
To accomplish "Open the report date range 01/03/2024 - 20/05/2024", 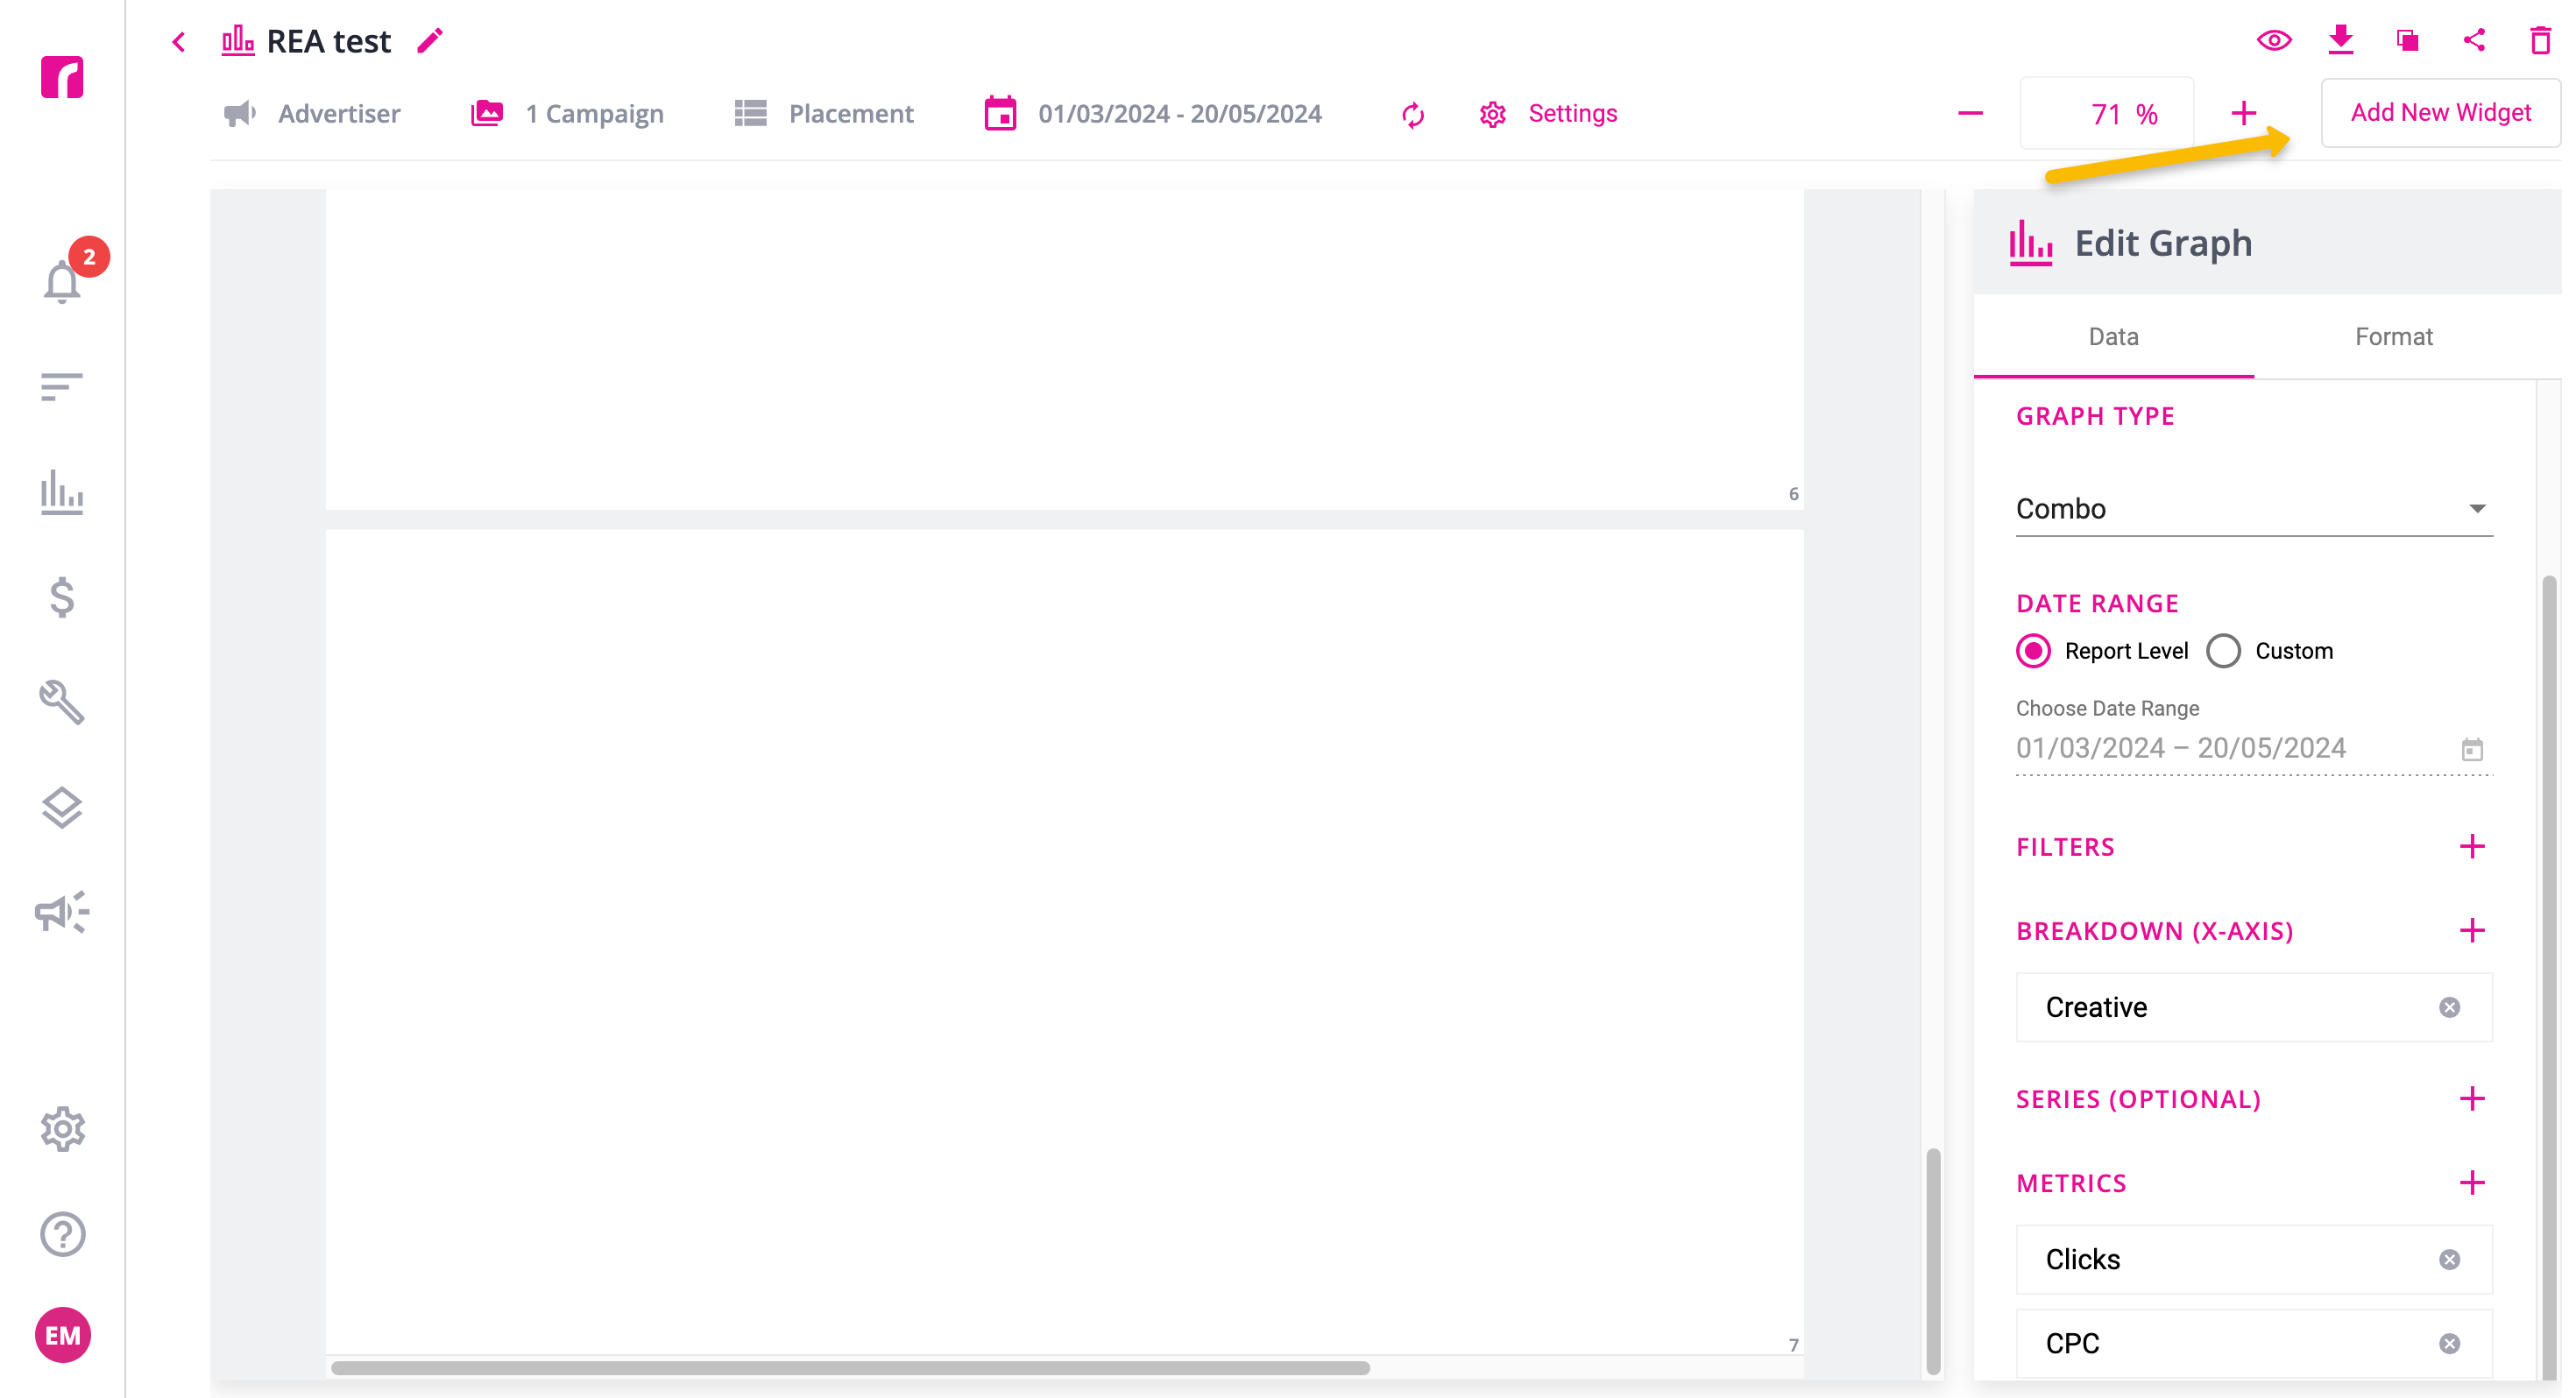I will tap(1153, 114).
